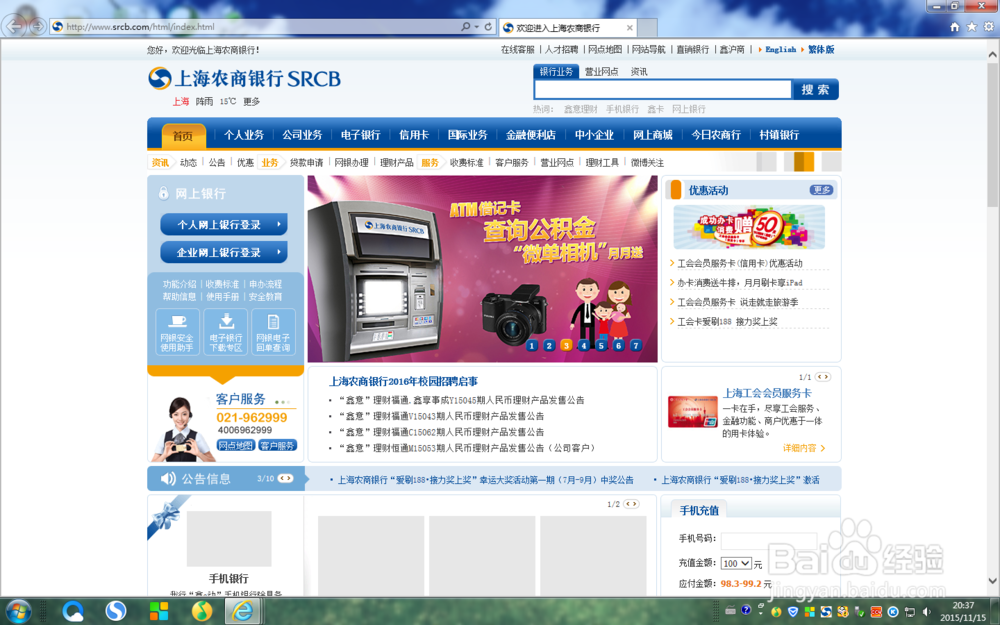Viewport: 1000px width, 625px height.
Task: Click hot search term 手机银行
Action: [622, 109]
